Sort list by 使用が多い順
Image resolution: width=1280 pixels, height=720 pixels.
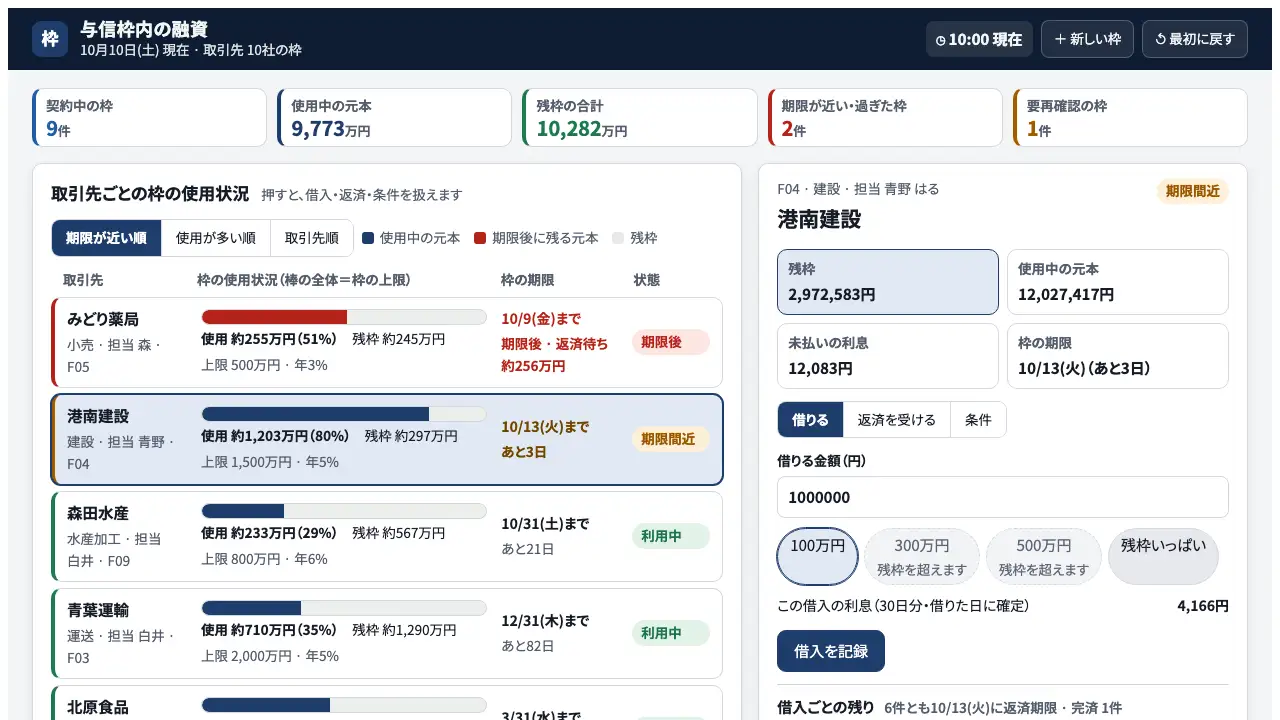(x=215, y=238)
